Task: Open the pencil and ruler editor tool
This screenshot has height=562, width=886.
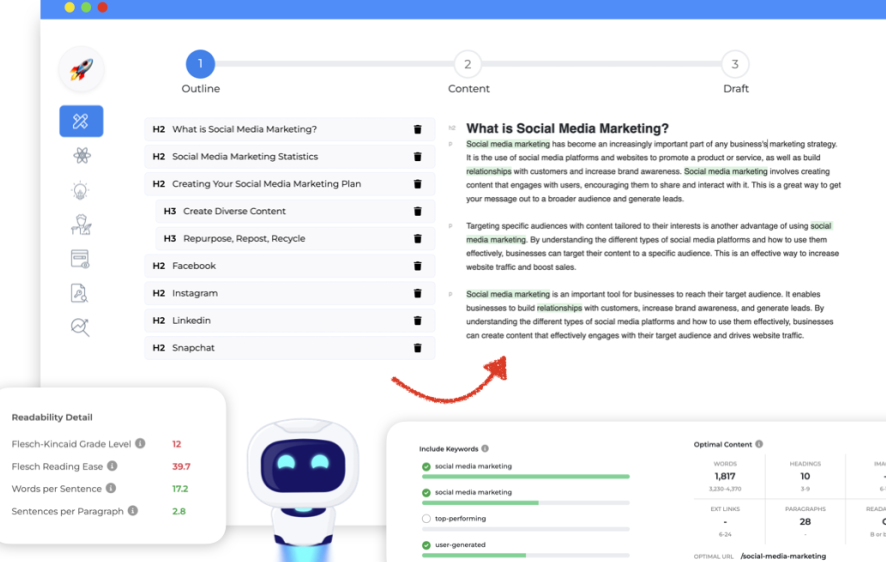Action: 81,121
